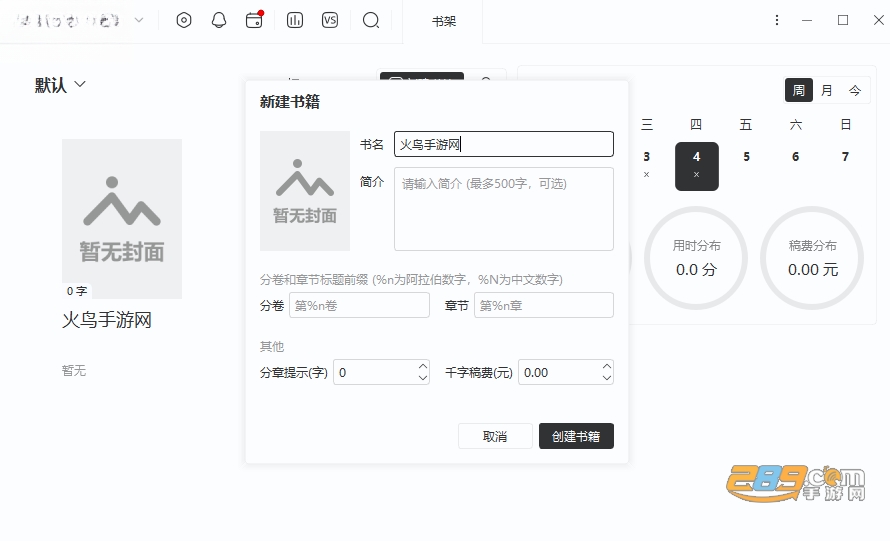The image size is (890, 541).
Task: Open the hexagon settings icon
Action: click(184, 20)
